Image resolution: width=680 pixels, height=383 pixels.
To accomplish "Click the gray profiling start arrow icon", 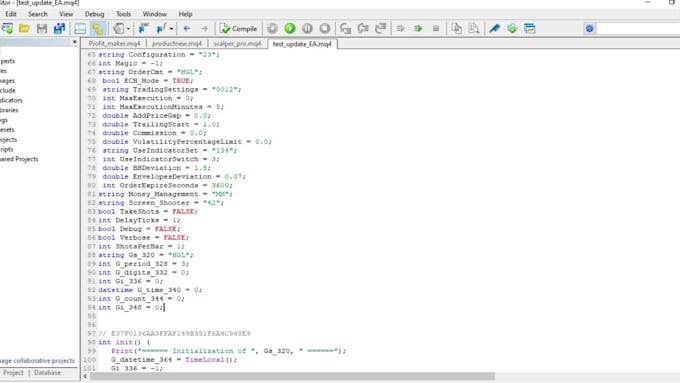I will (401, 29).
